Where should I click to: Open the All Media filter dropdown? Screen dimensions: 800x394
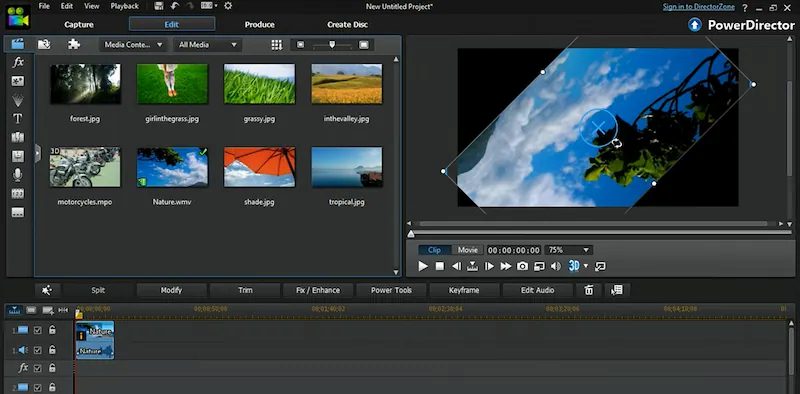(208, 45)
